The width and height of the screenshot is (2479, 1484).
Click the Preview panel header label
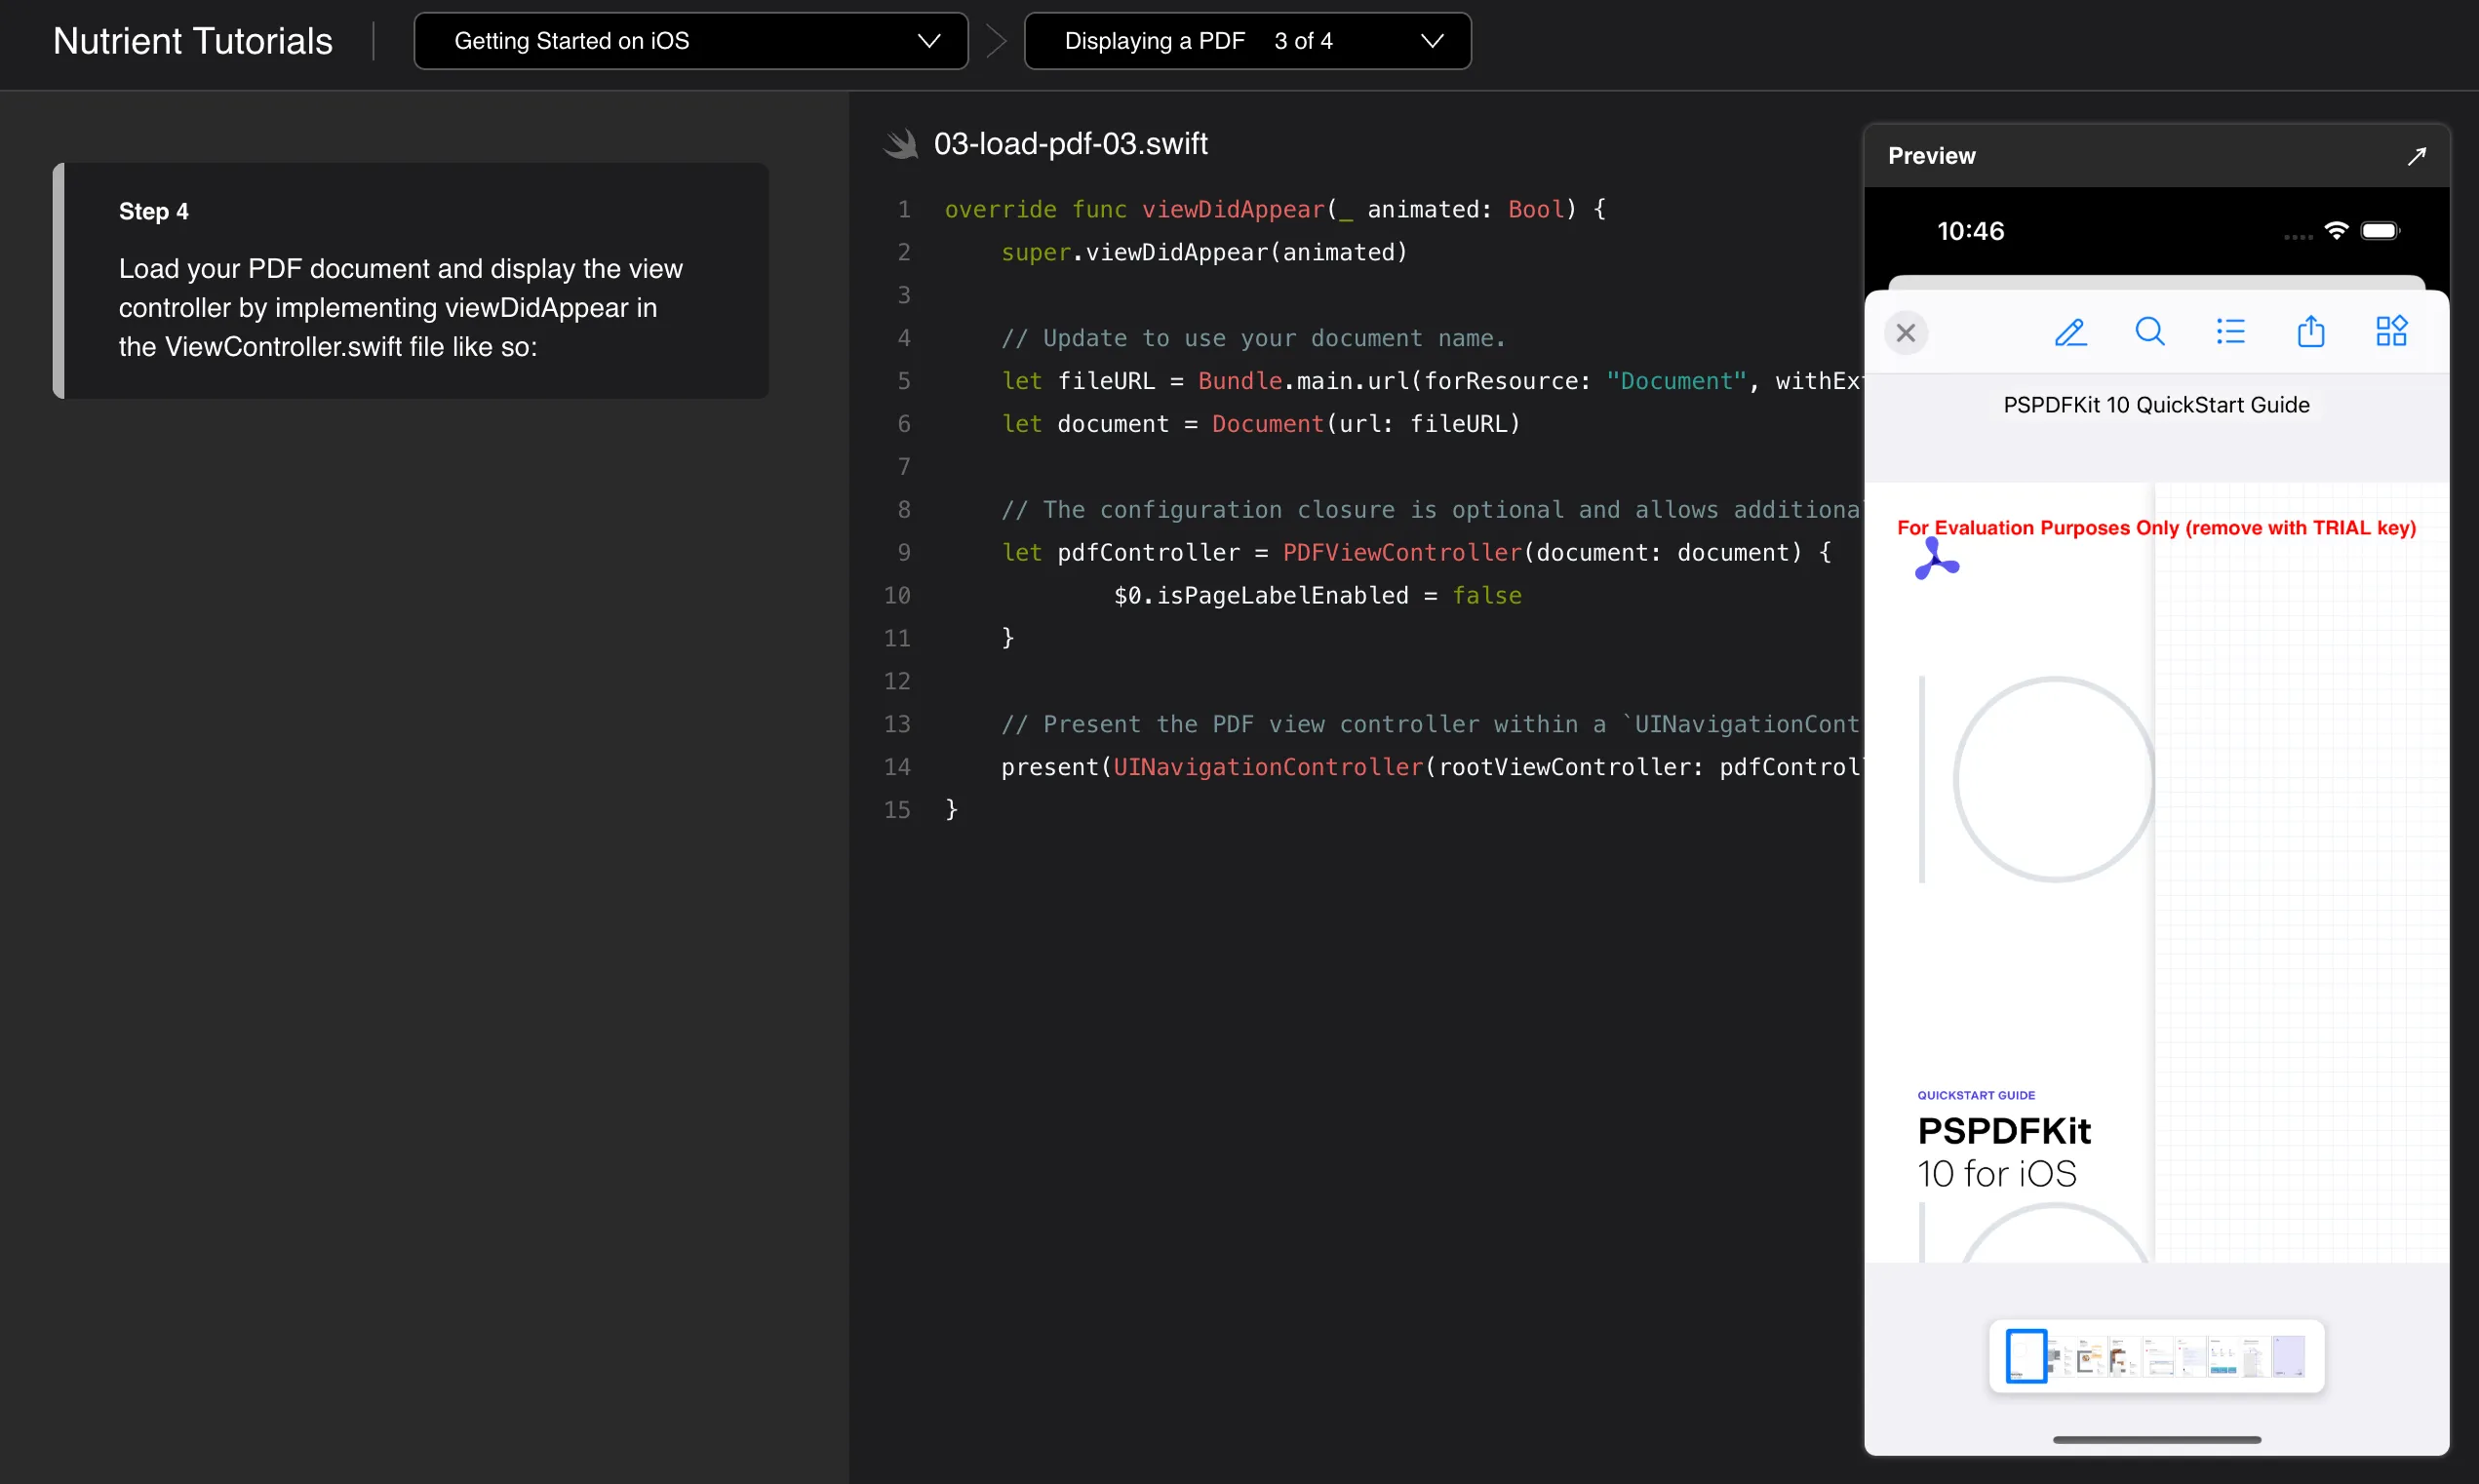point(1931,156)
